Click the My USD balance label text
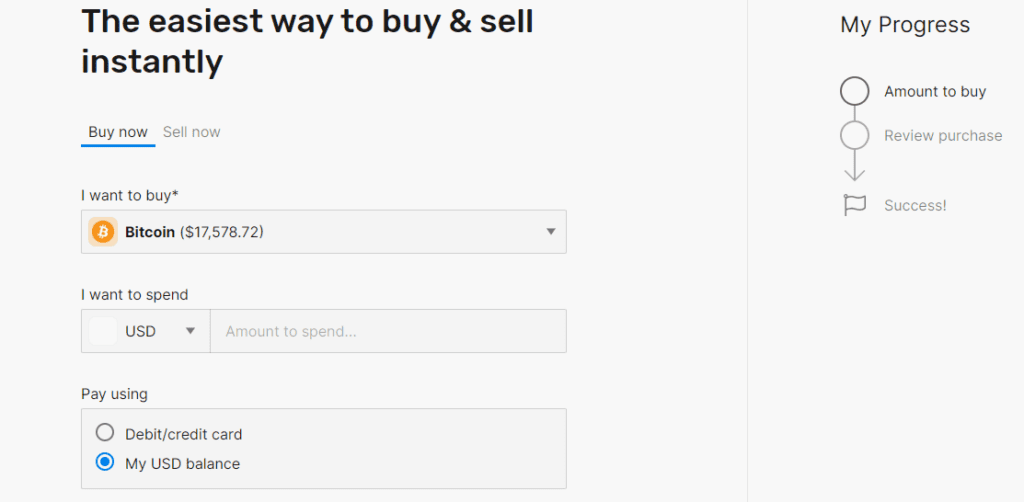The image size is (1024, 502). pos(182,463)
